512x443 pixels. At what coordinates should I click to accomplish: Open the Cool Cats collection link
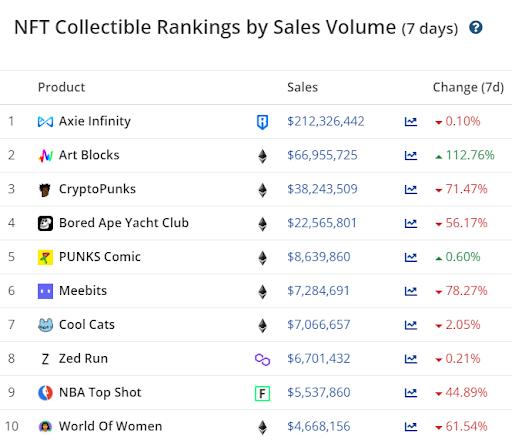tap(87, 325)
